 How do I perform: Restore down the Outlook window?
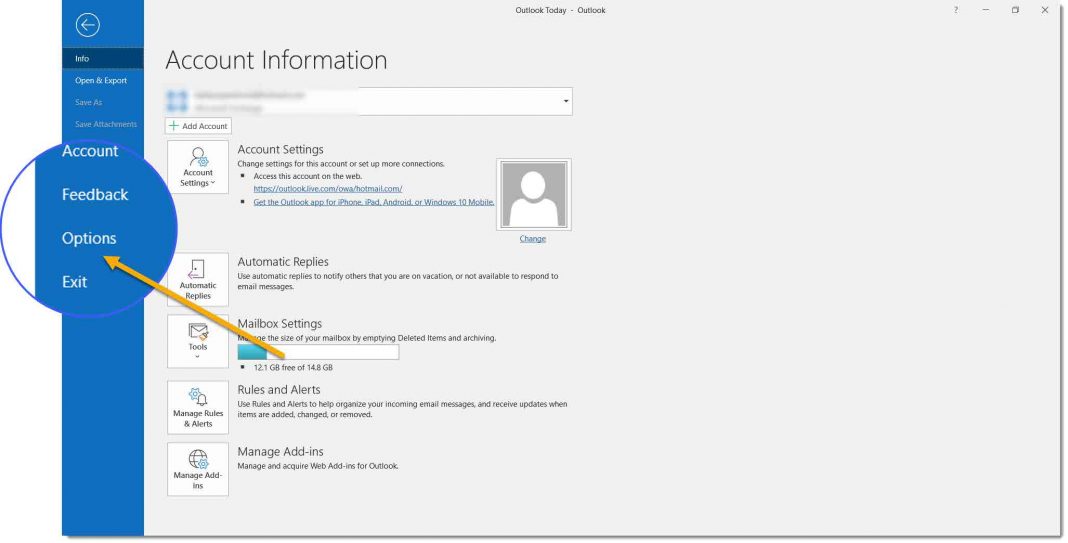[x=1016, y=10]
